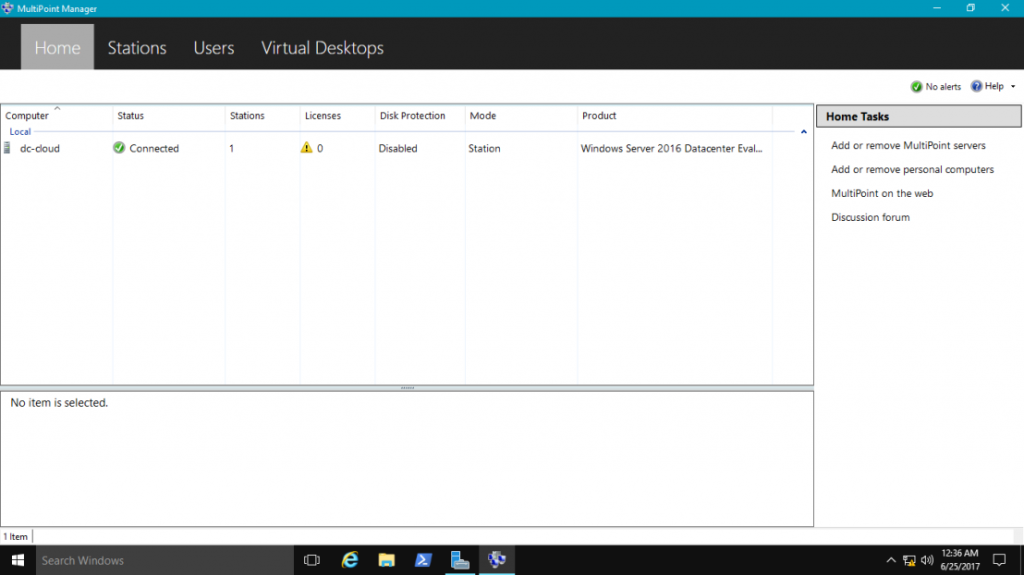Click the license warning triangle icon

point(306,148)
